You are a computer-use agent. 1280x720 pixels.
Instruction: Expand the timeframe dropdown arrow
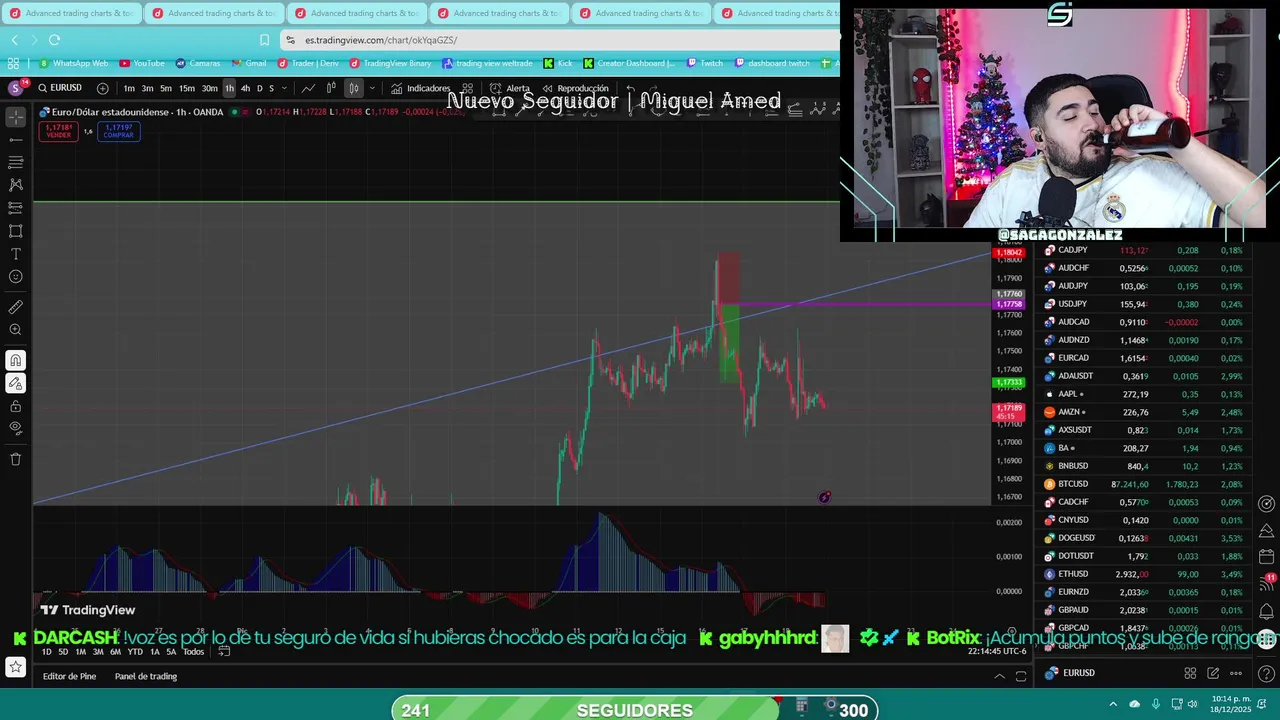(284, 88)
